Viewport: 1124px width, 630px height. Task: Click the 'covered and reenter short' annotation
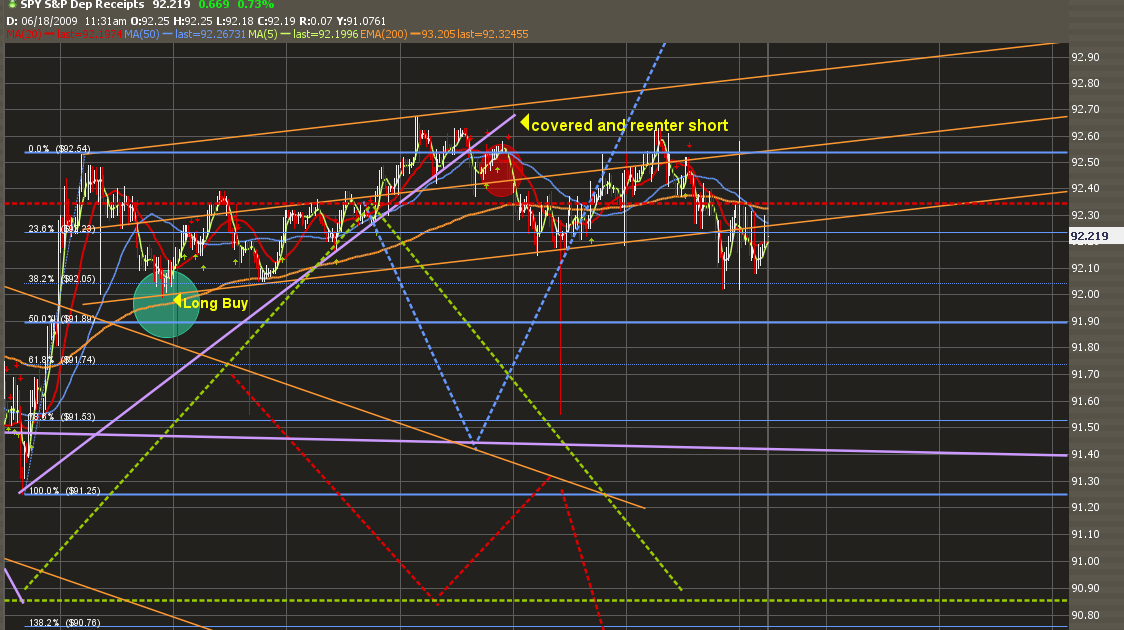tap(629, 125)
